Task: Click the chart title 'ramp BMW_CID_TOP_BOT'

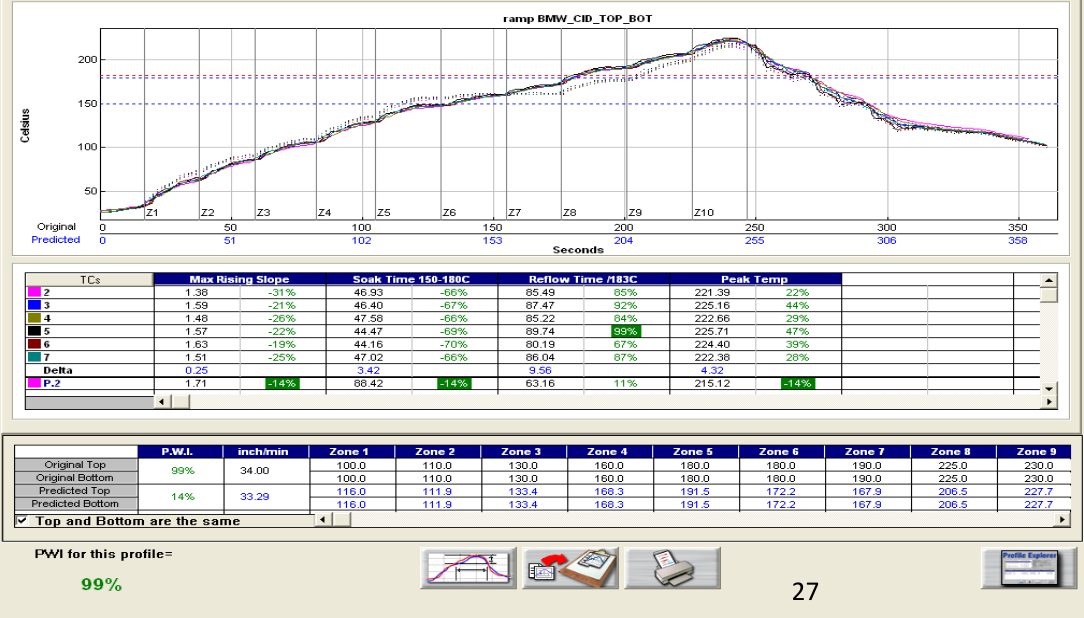Action: 577,19
